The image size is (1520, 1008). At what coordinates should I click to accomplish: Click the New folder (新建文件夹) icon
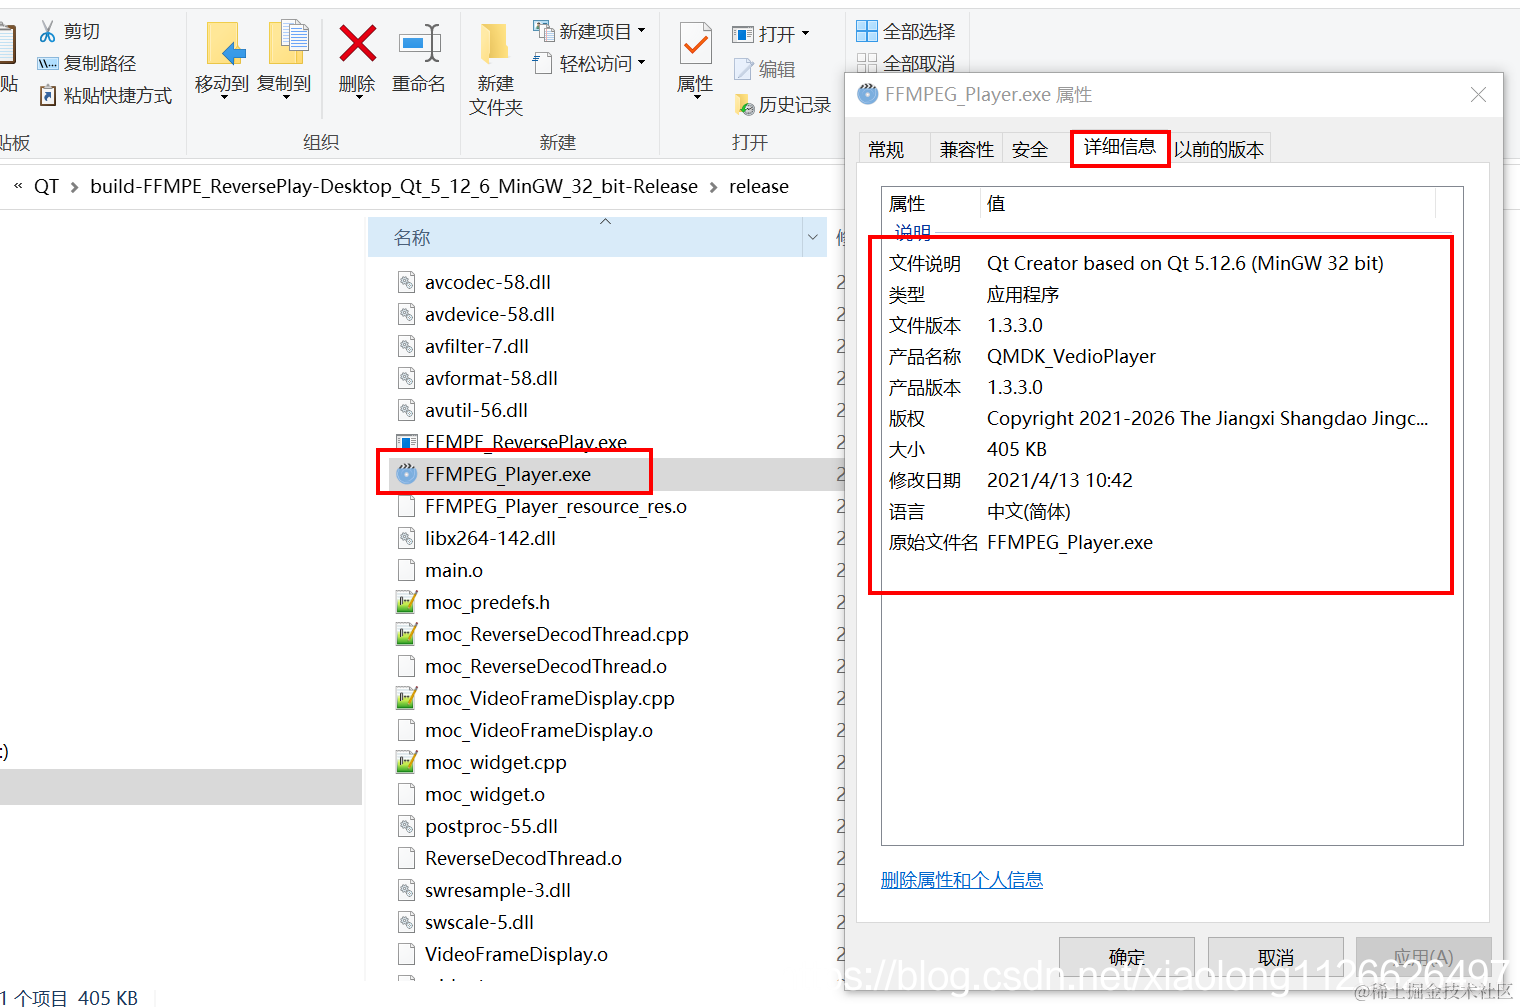pos(494,45)
